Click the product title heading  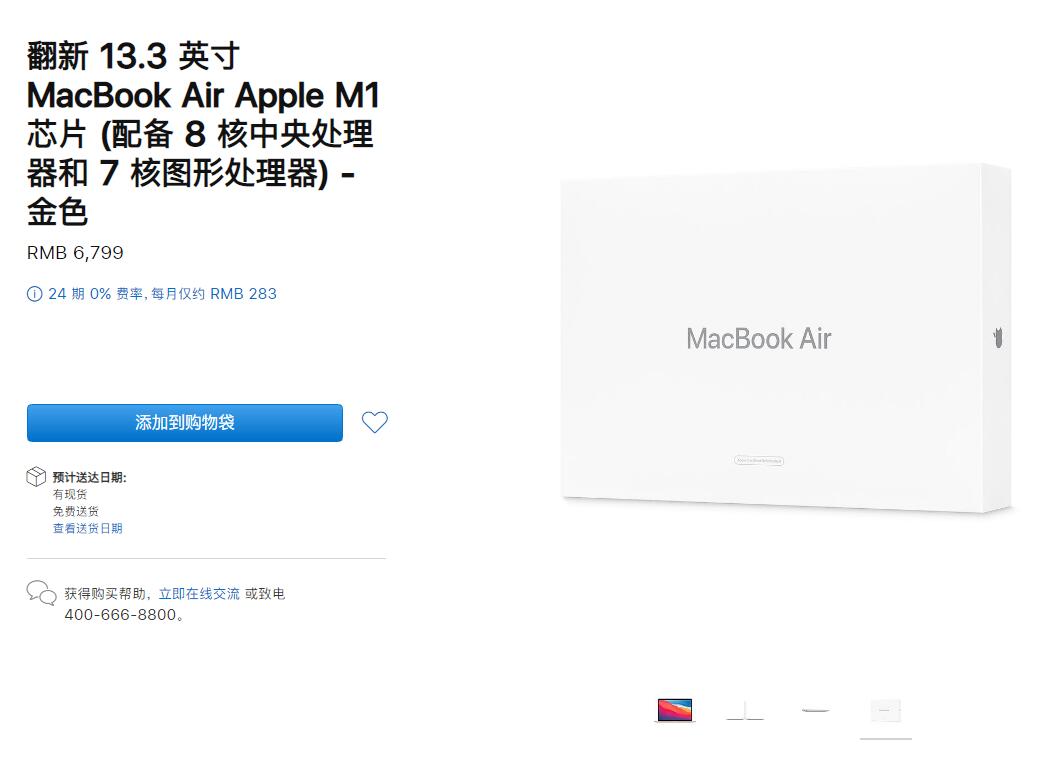(x=203, y=133)
